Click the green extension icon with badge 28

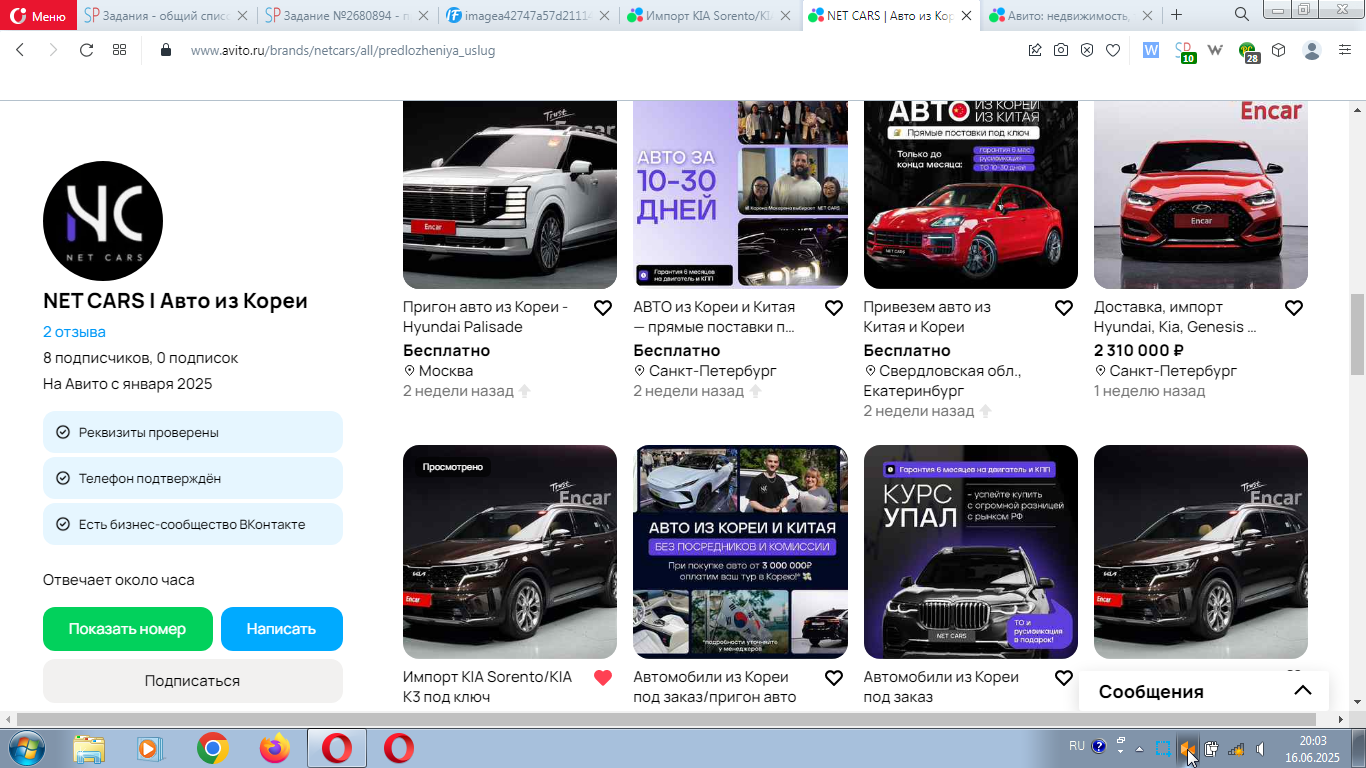pos(1248,52)
